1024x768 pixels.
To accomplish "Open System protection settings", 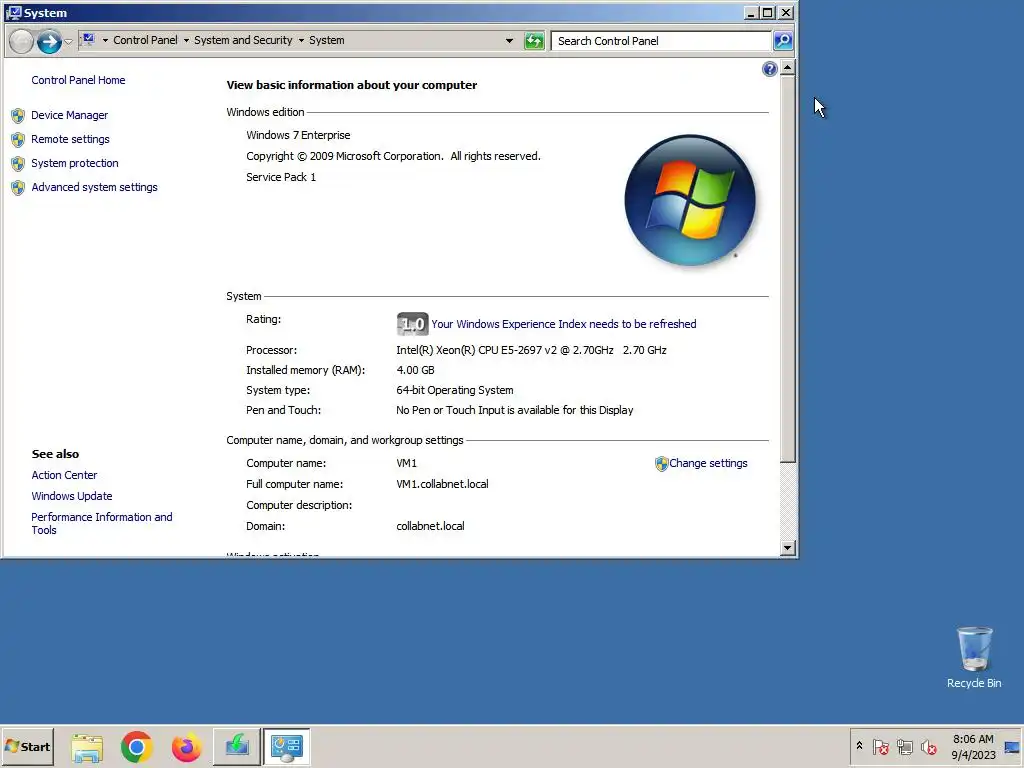I will pyautogui.click(x=74, y=163).
